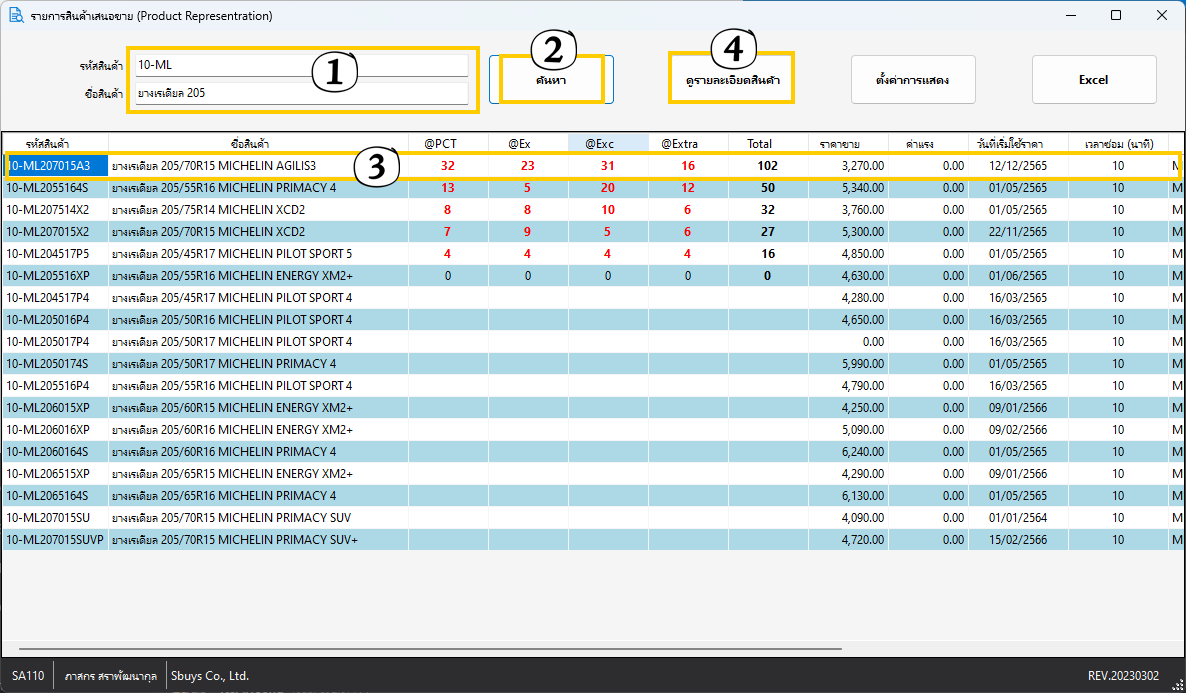Export the list with the Excel button
1186x693 pixels.
(1093, 80)
